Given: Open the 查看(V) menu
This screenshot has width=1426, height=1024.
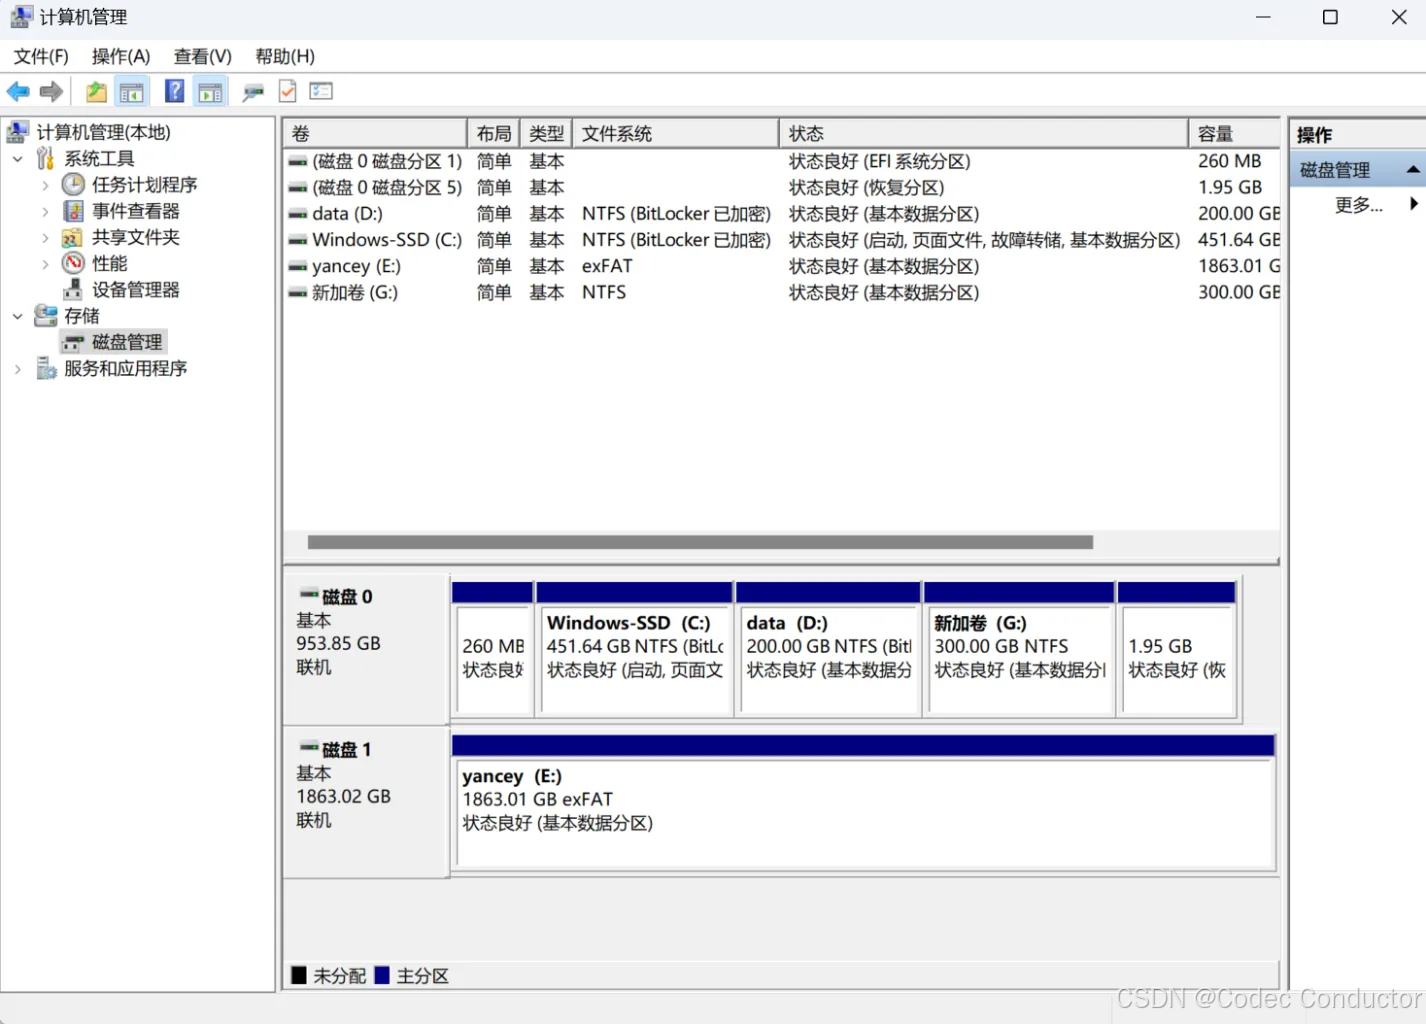Looking at the screenshot, I should 203,56.
